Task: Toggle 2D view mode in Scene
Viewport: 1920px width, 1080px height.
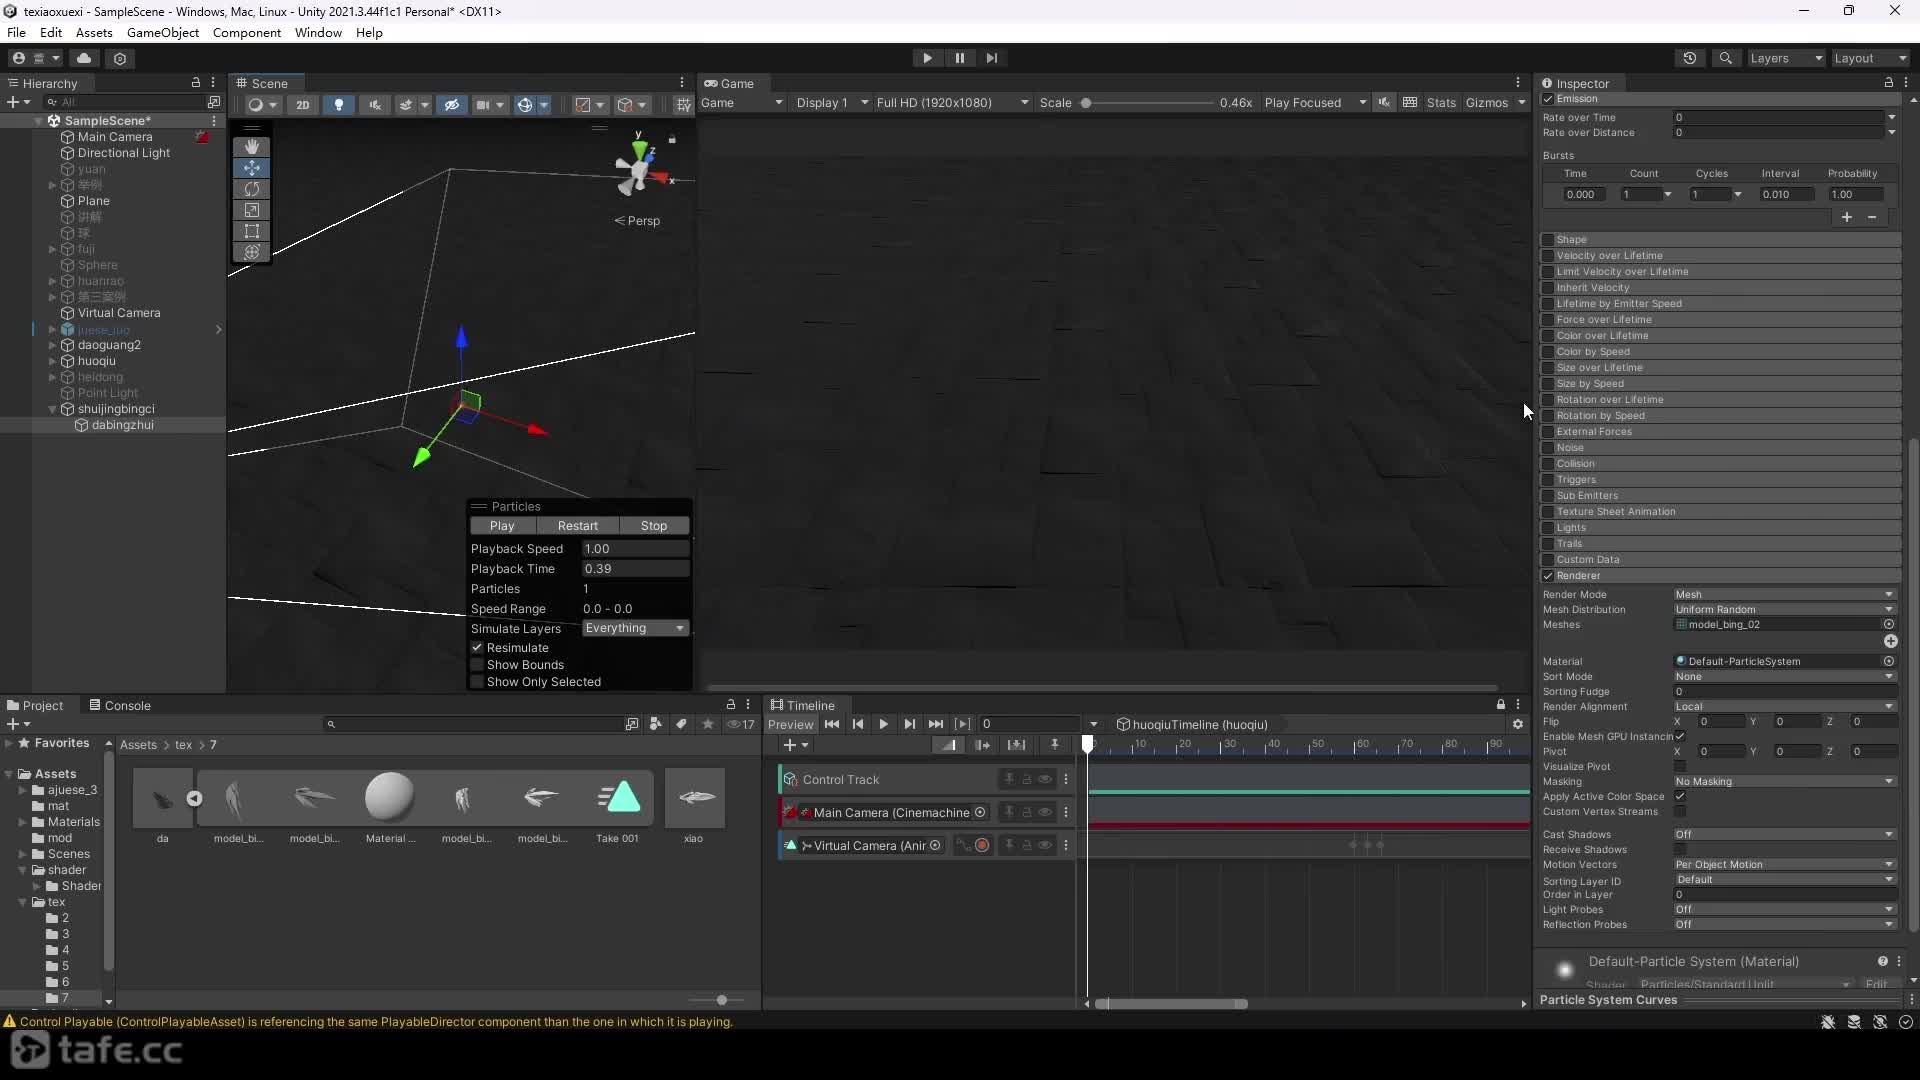Action: [x=302, y=104]
